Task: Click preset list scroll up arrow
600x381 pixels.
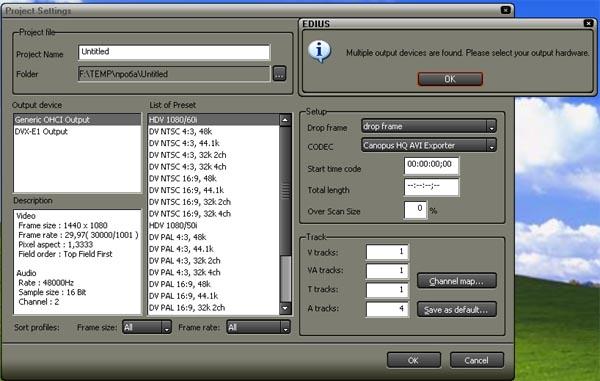Action: pos(285,120)
